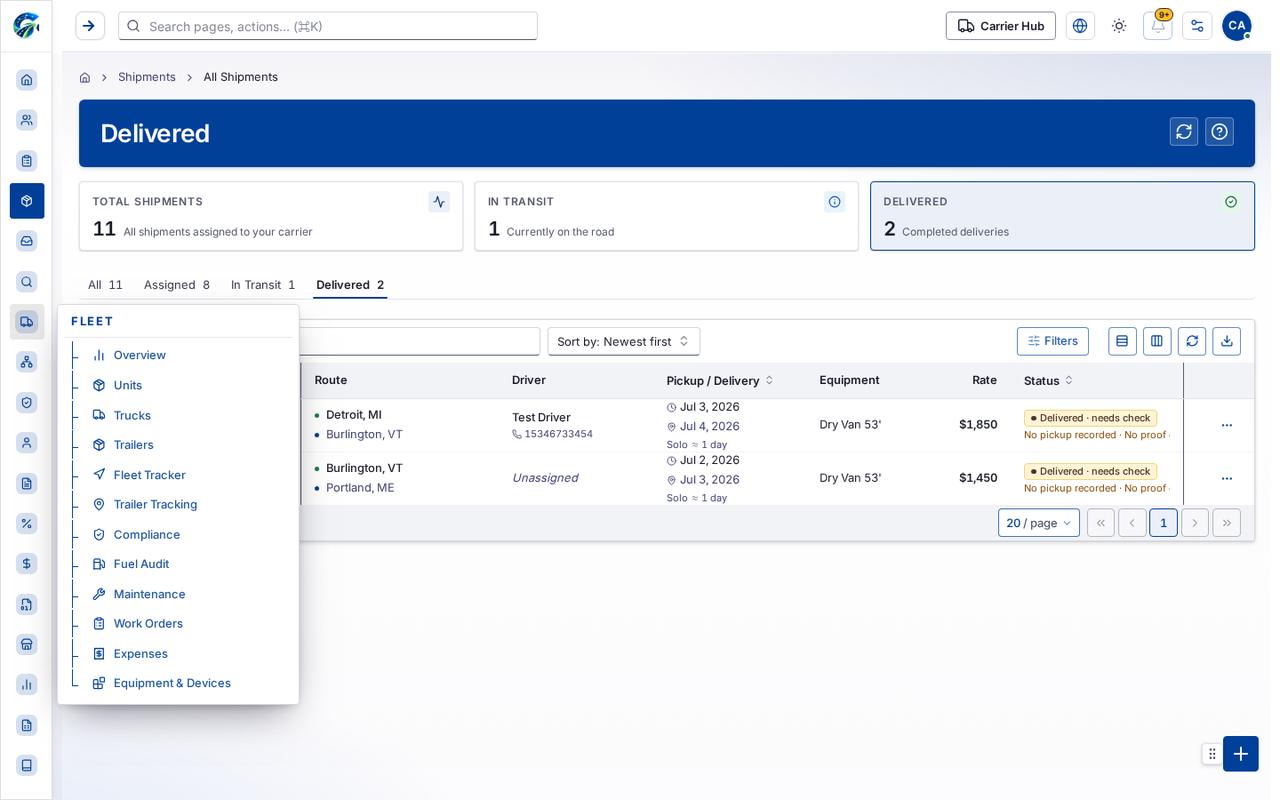
Task: Go to Shipments breadcrumb link
Action: point(147,77)
